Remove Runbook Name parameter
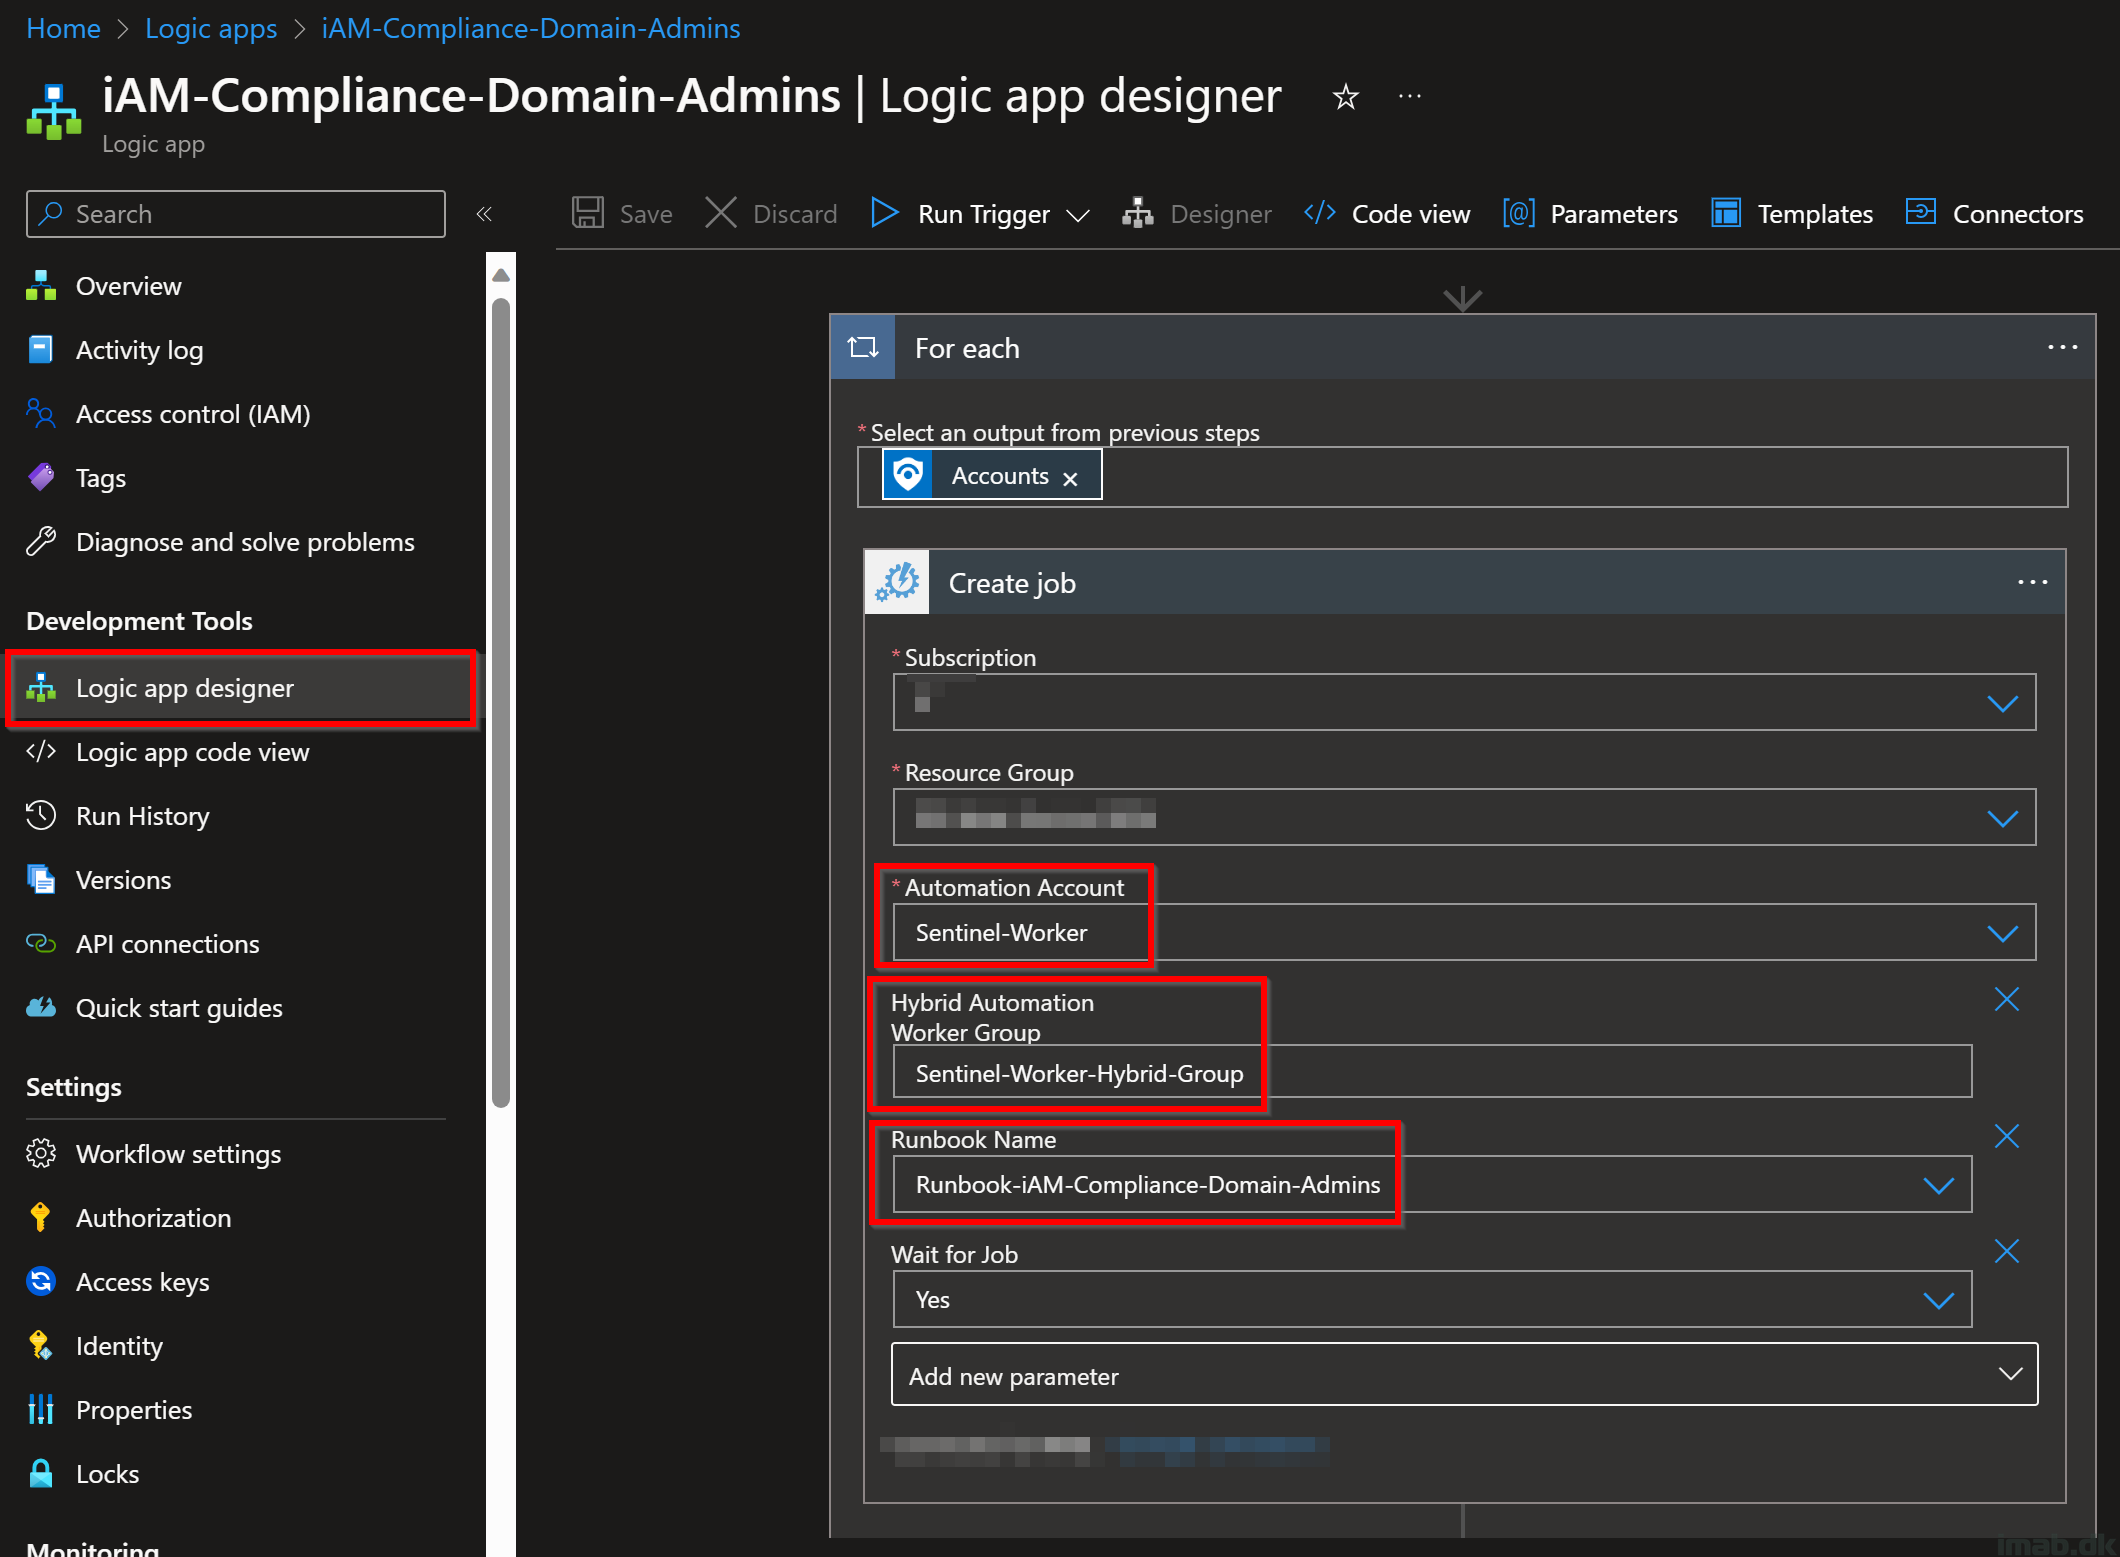The image size is (2120, 1557). pos(2007,1136)
